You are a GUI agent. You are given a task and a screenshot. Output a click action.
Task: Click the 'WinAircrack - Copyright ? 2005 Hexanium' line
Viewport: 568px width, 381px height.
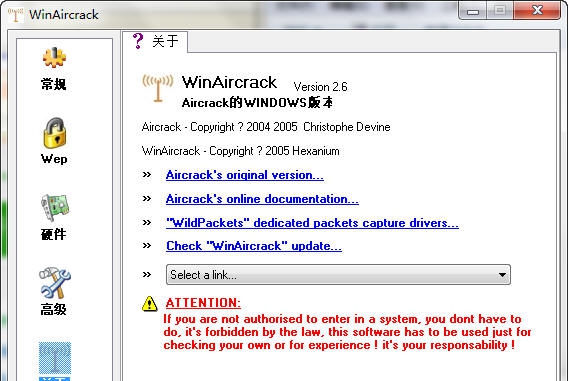[x=241, y=151]
